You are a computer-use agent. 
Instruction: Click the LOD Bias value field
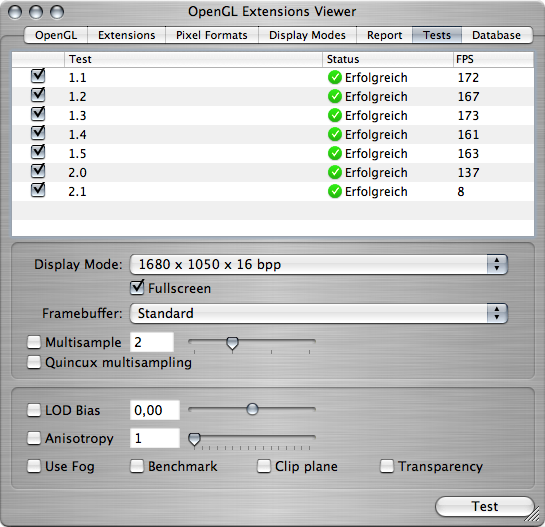pos(155,410)
